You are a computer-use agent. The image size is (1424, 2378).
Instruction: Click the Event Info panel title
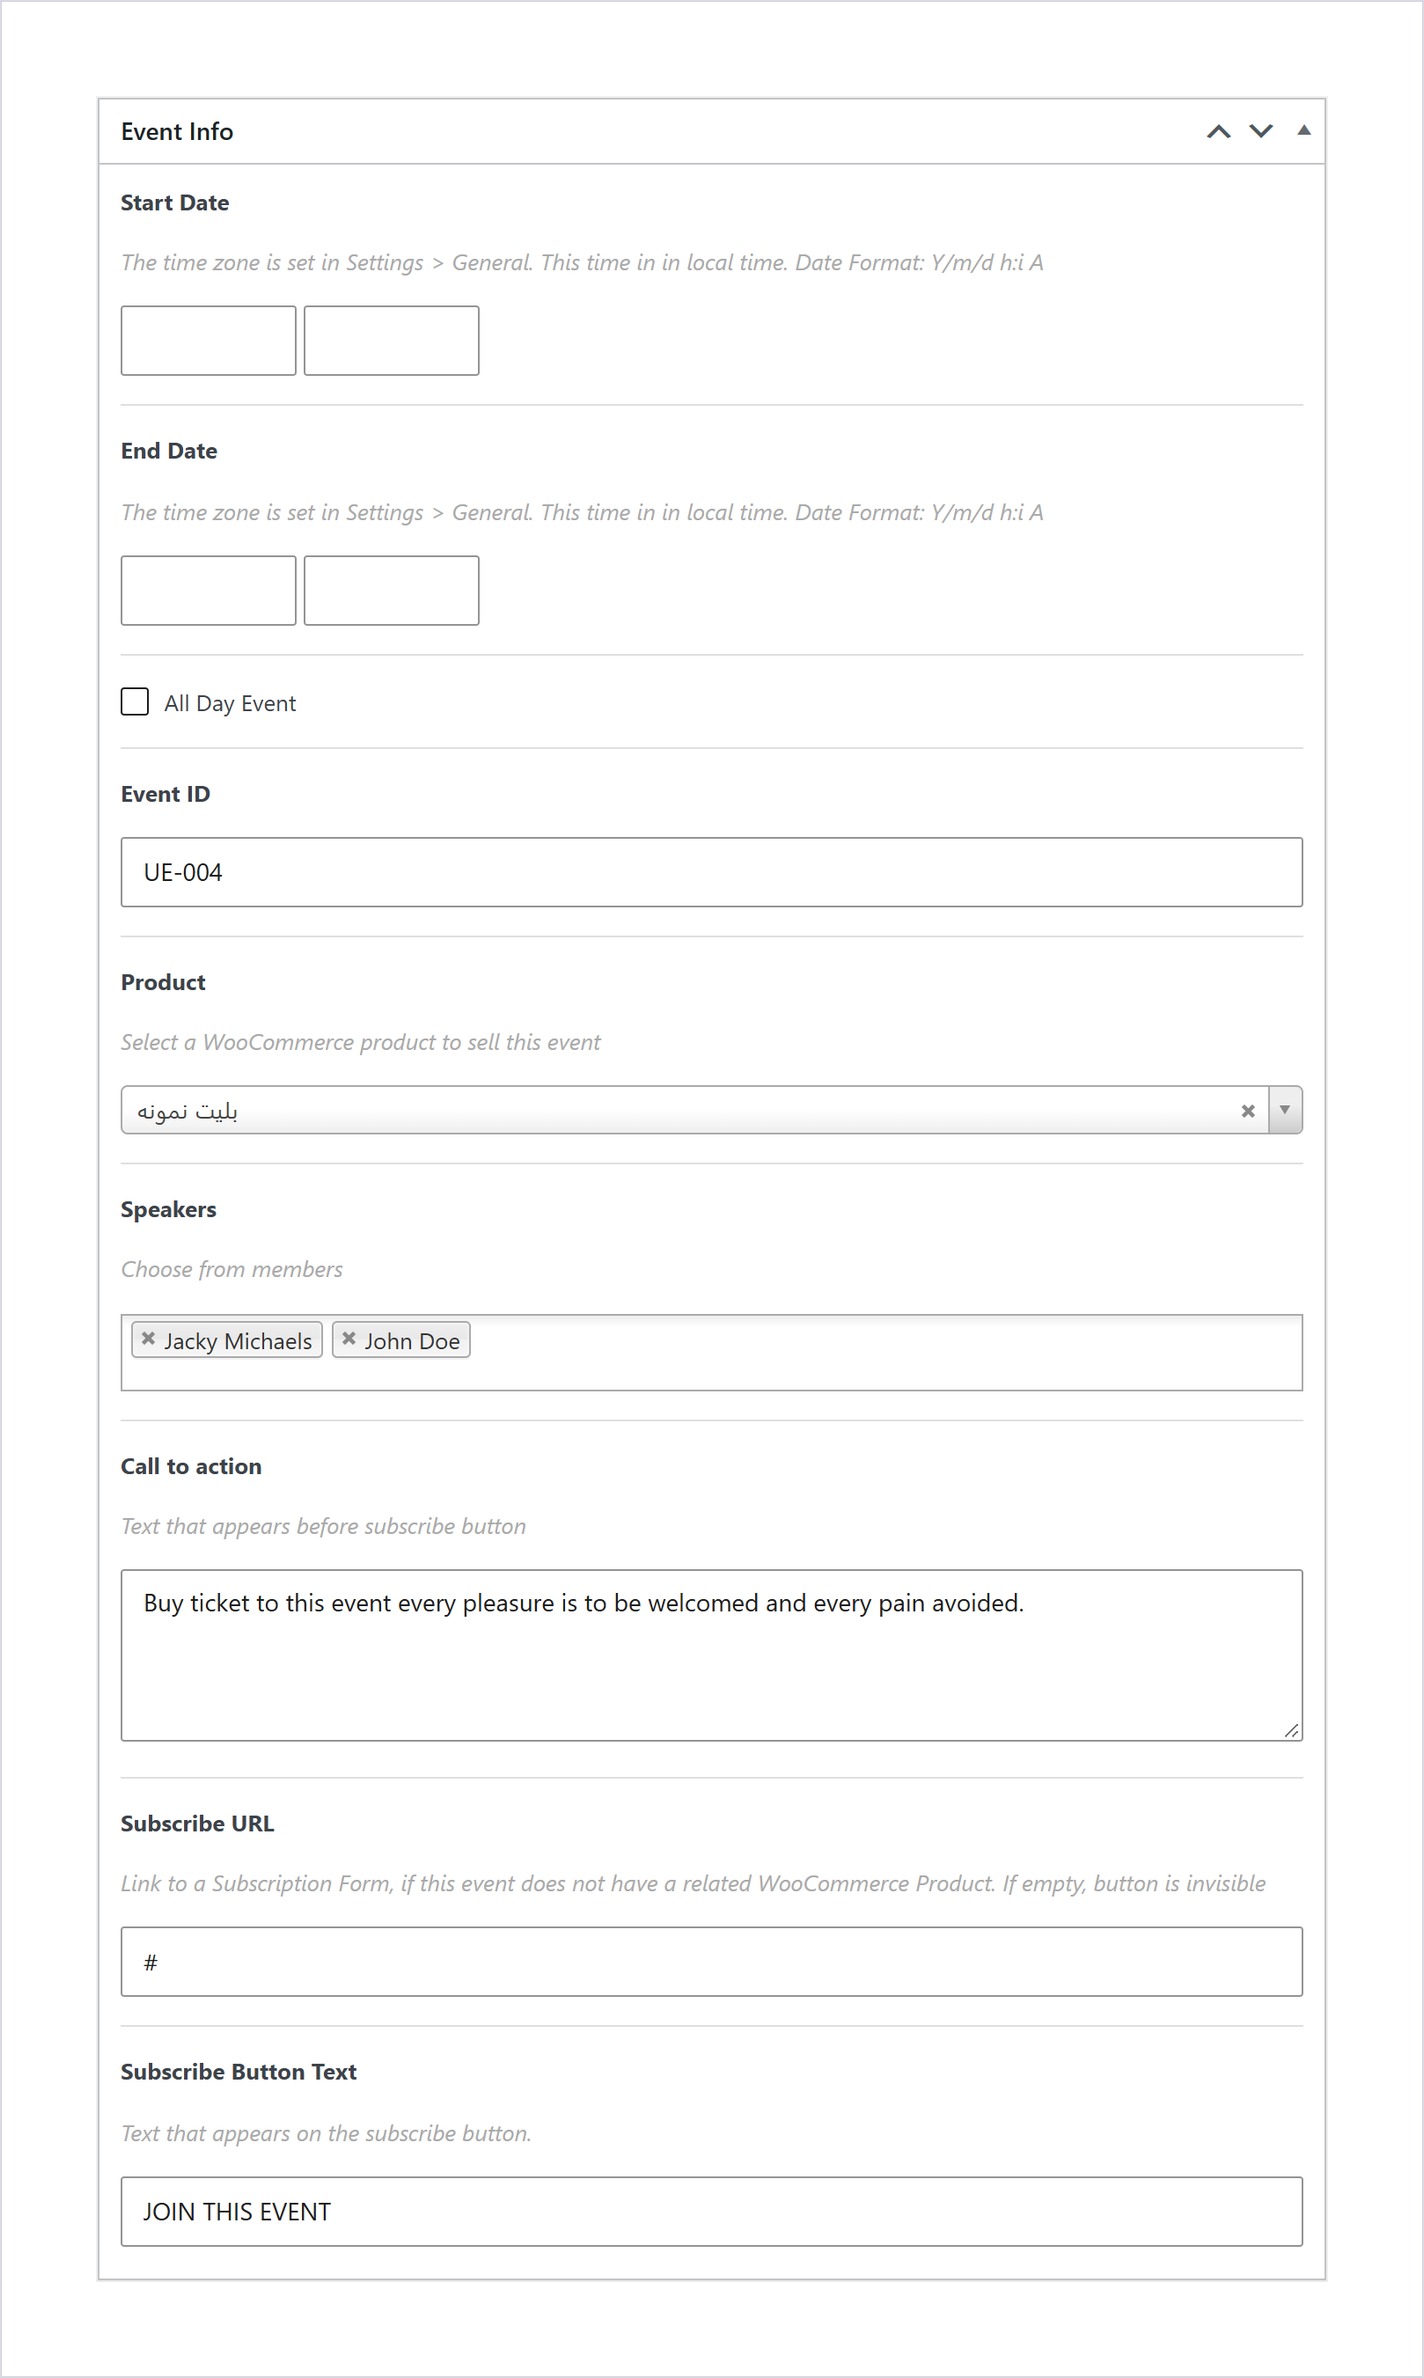point(177,131)
